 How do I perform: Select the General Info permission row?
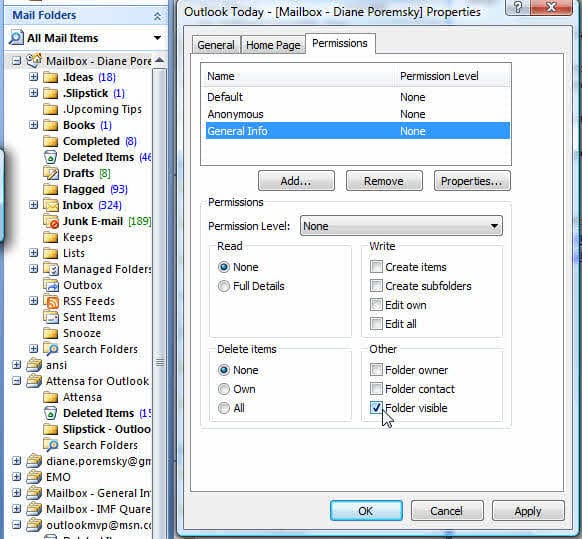[x=358, y=131]
